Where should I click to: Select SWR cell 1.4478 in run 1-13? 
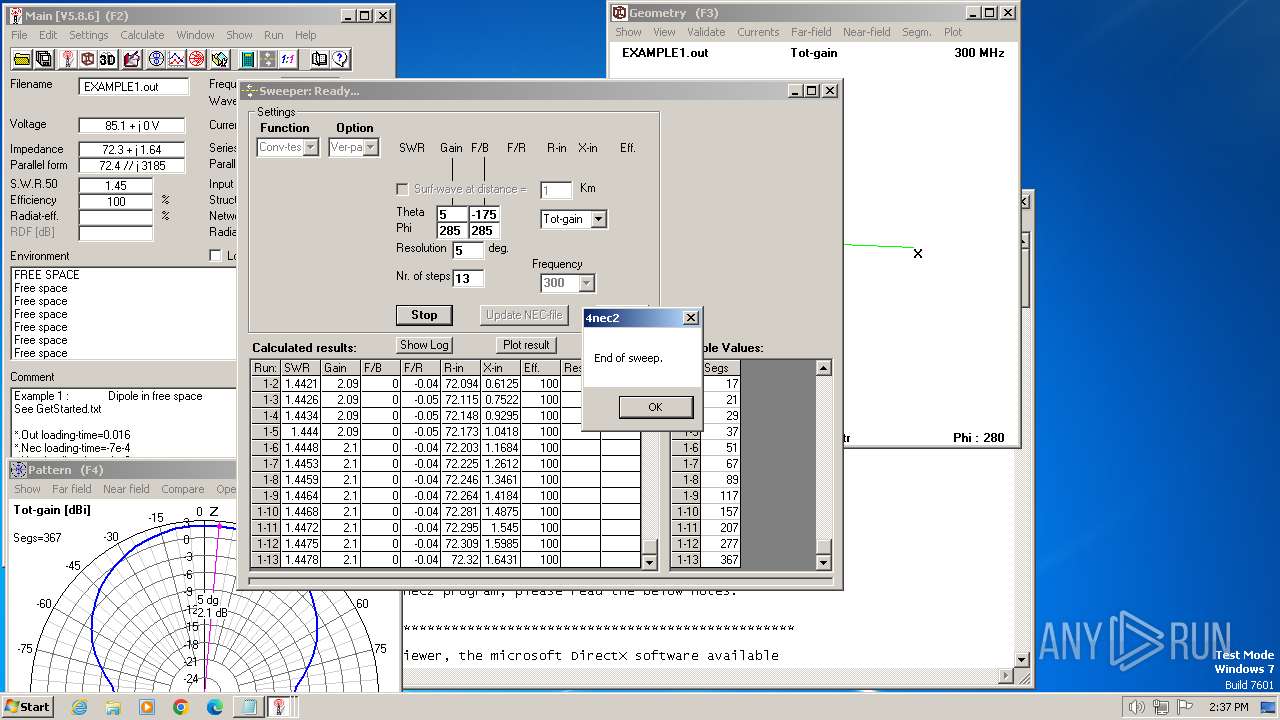click(301, 560)
